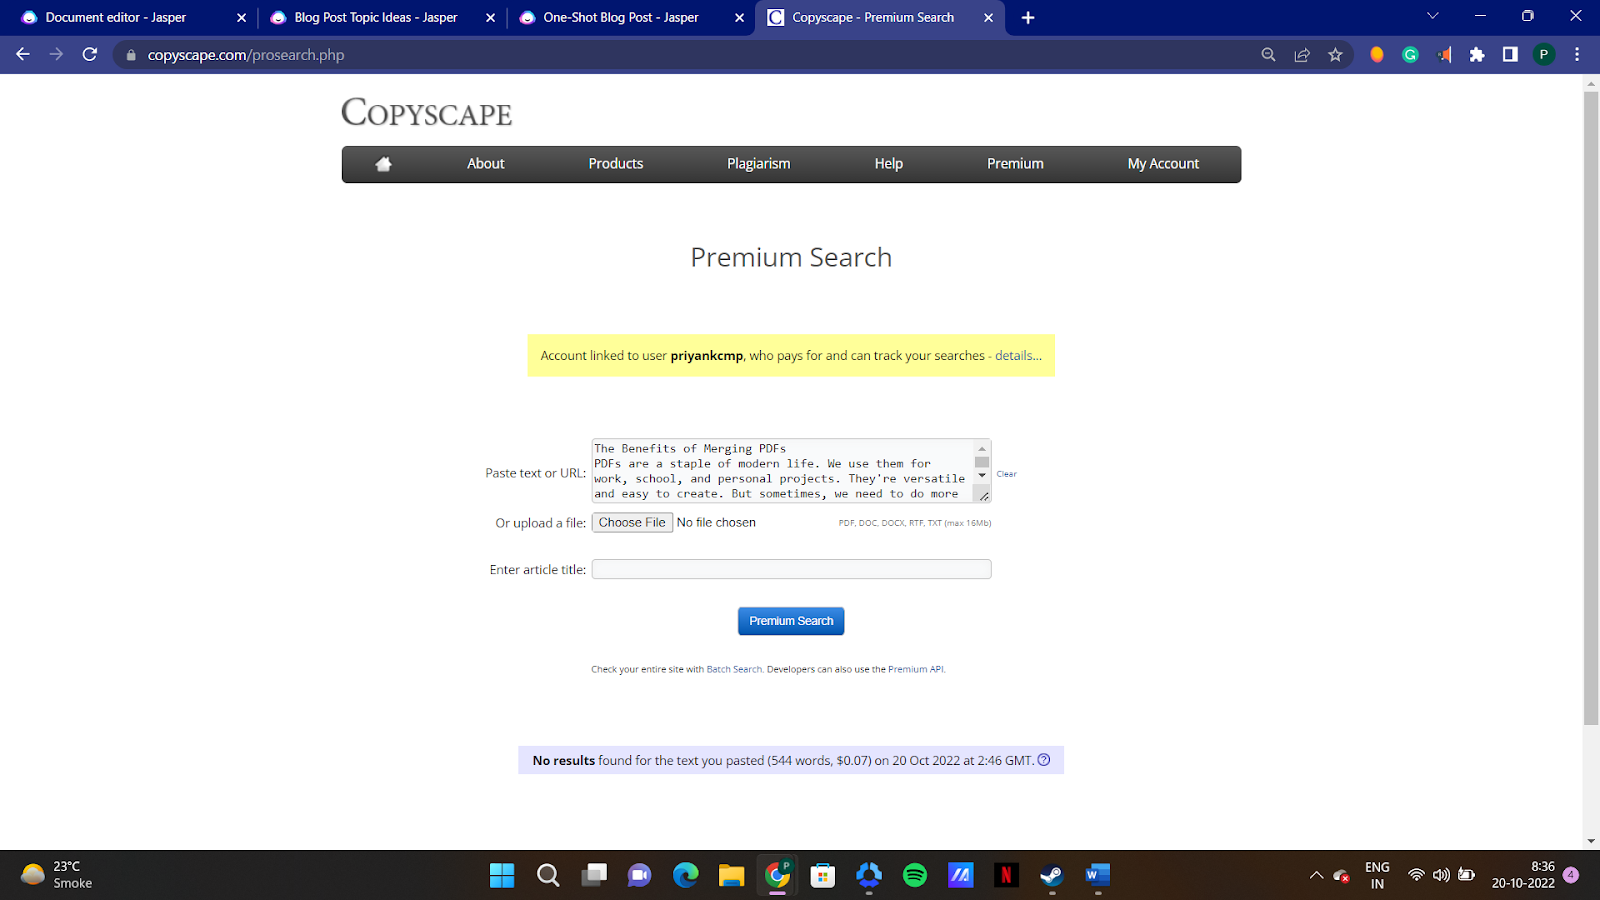
Task: Open the Windows Start menu
Action: pyautogui.click(x=502, y=876)
